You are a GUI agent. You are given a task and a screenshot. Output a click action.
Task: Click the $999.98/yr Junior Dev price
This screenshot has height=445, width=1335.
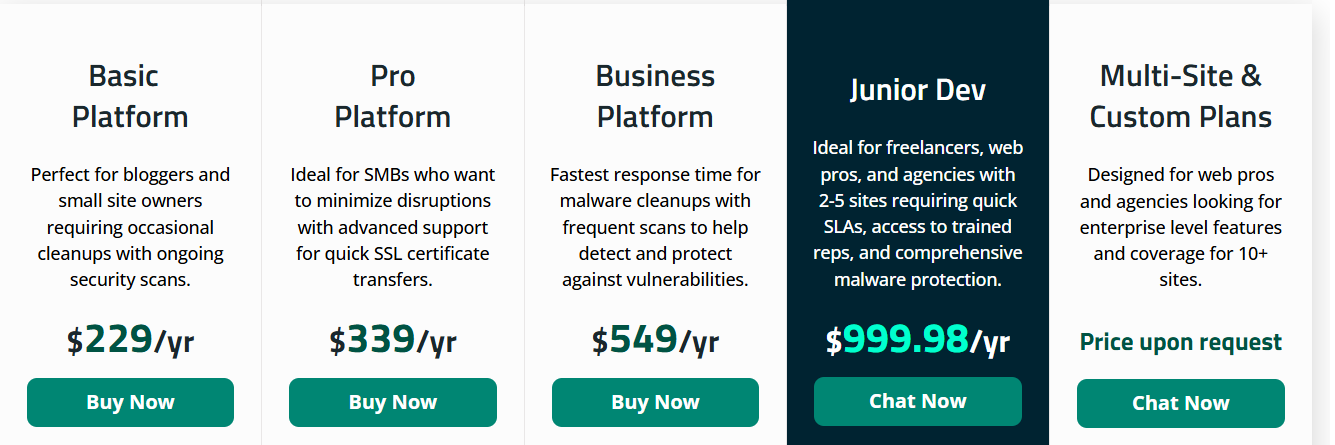[x=917, y=340]
